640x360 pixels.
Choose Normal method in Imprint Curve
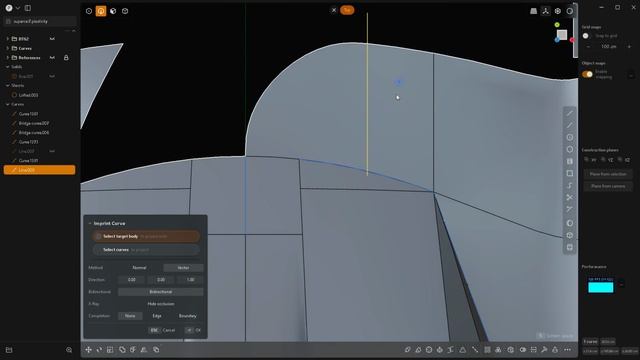pos(140,268)
